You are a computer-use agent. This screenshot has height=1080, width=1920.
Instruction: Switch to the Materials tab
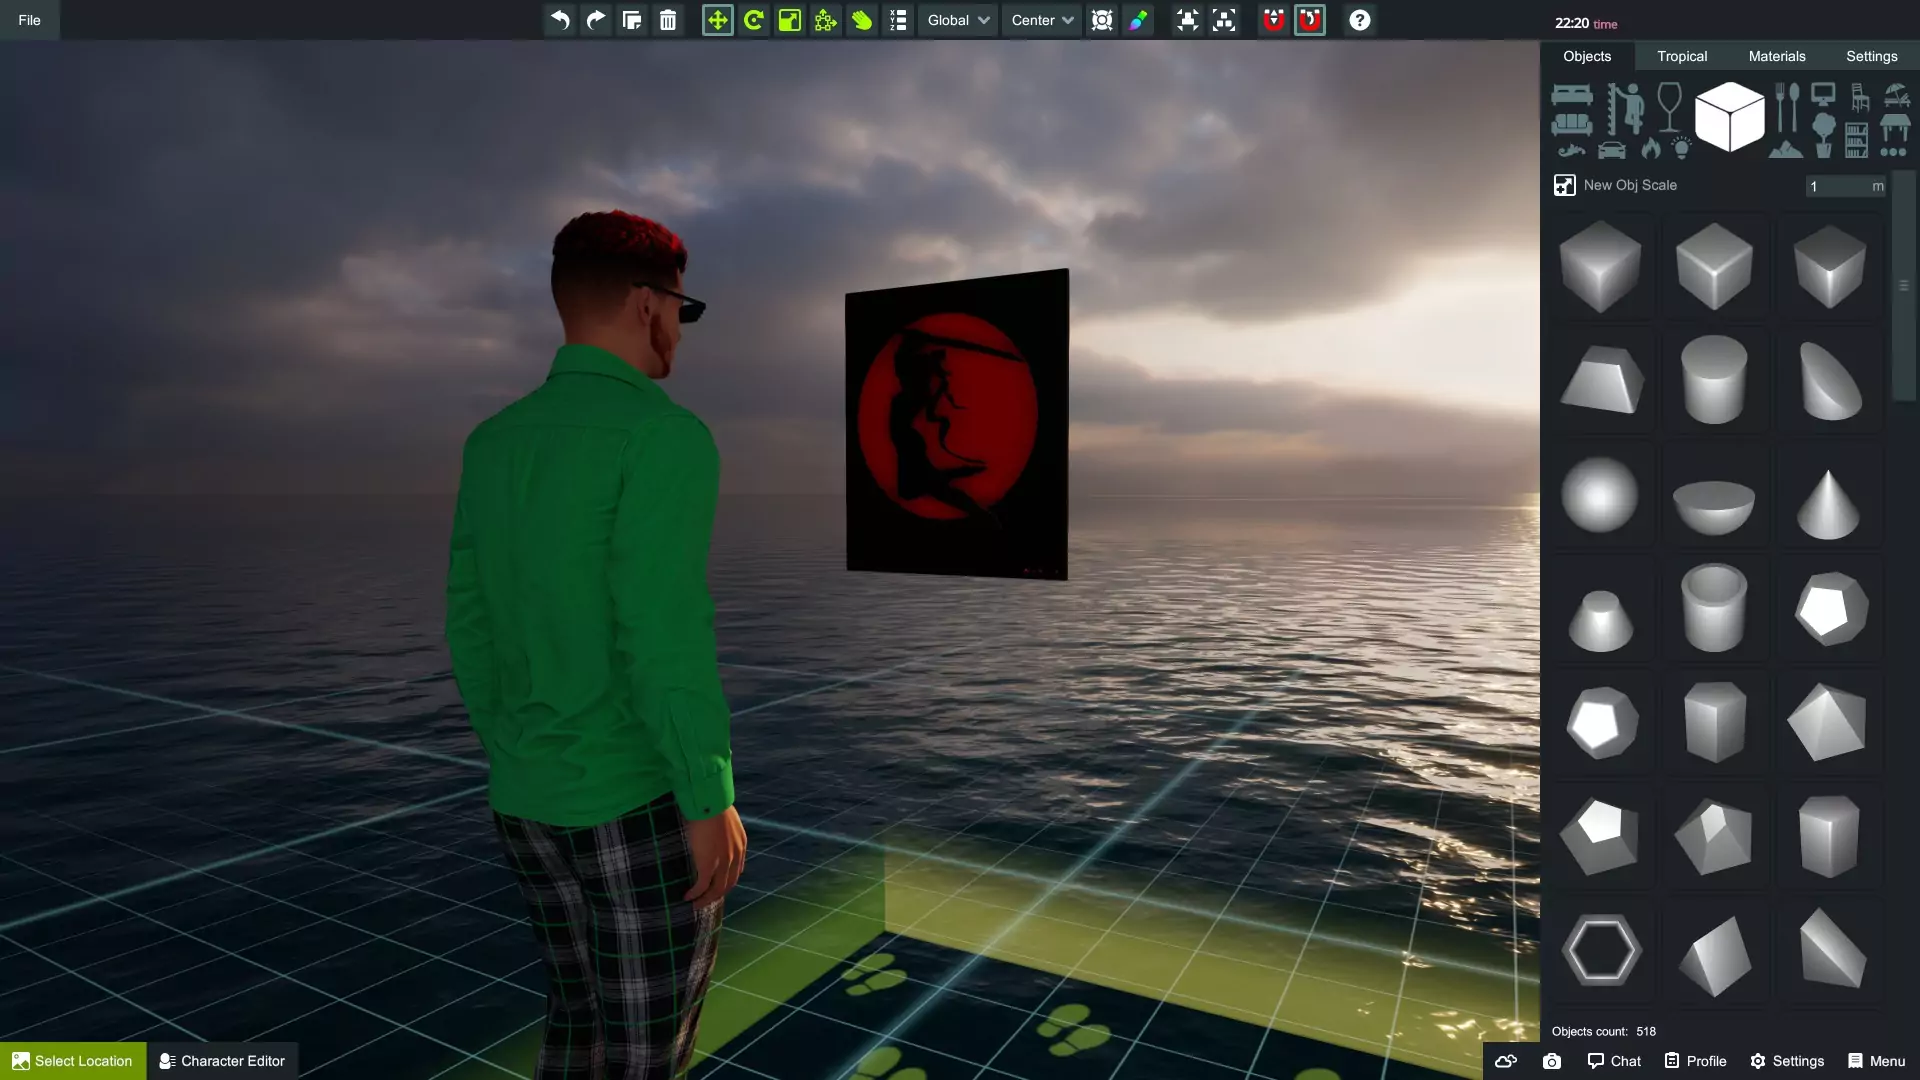click(x=1777, y=56)
